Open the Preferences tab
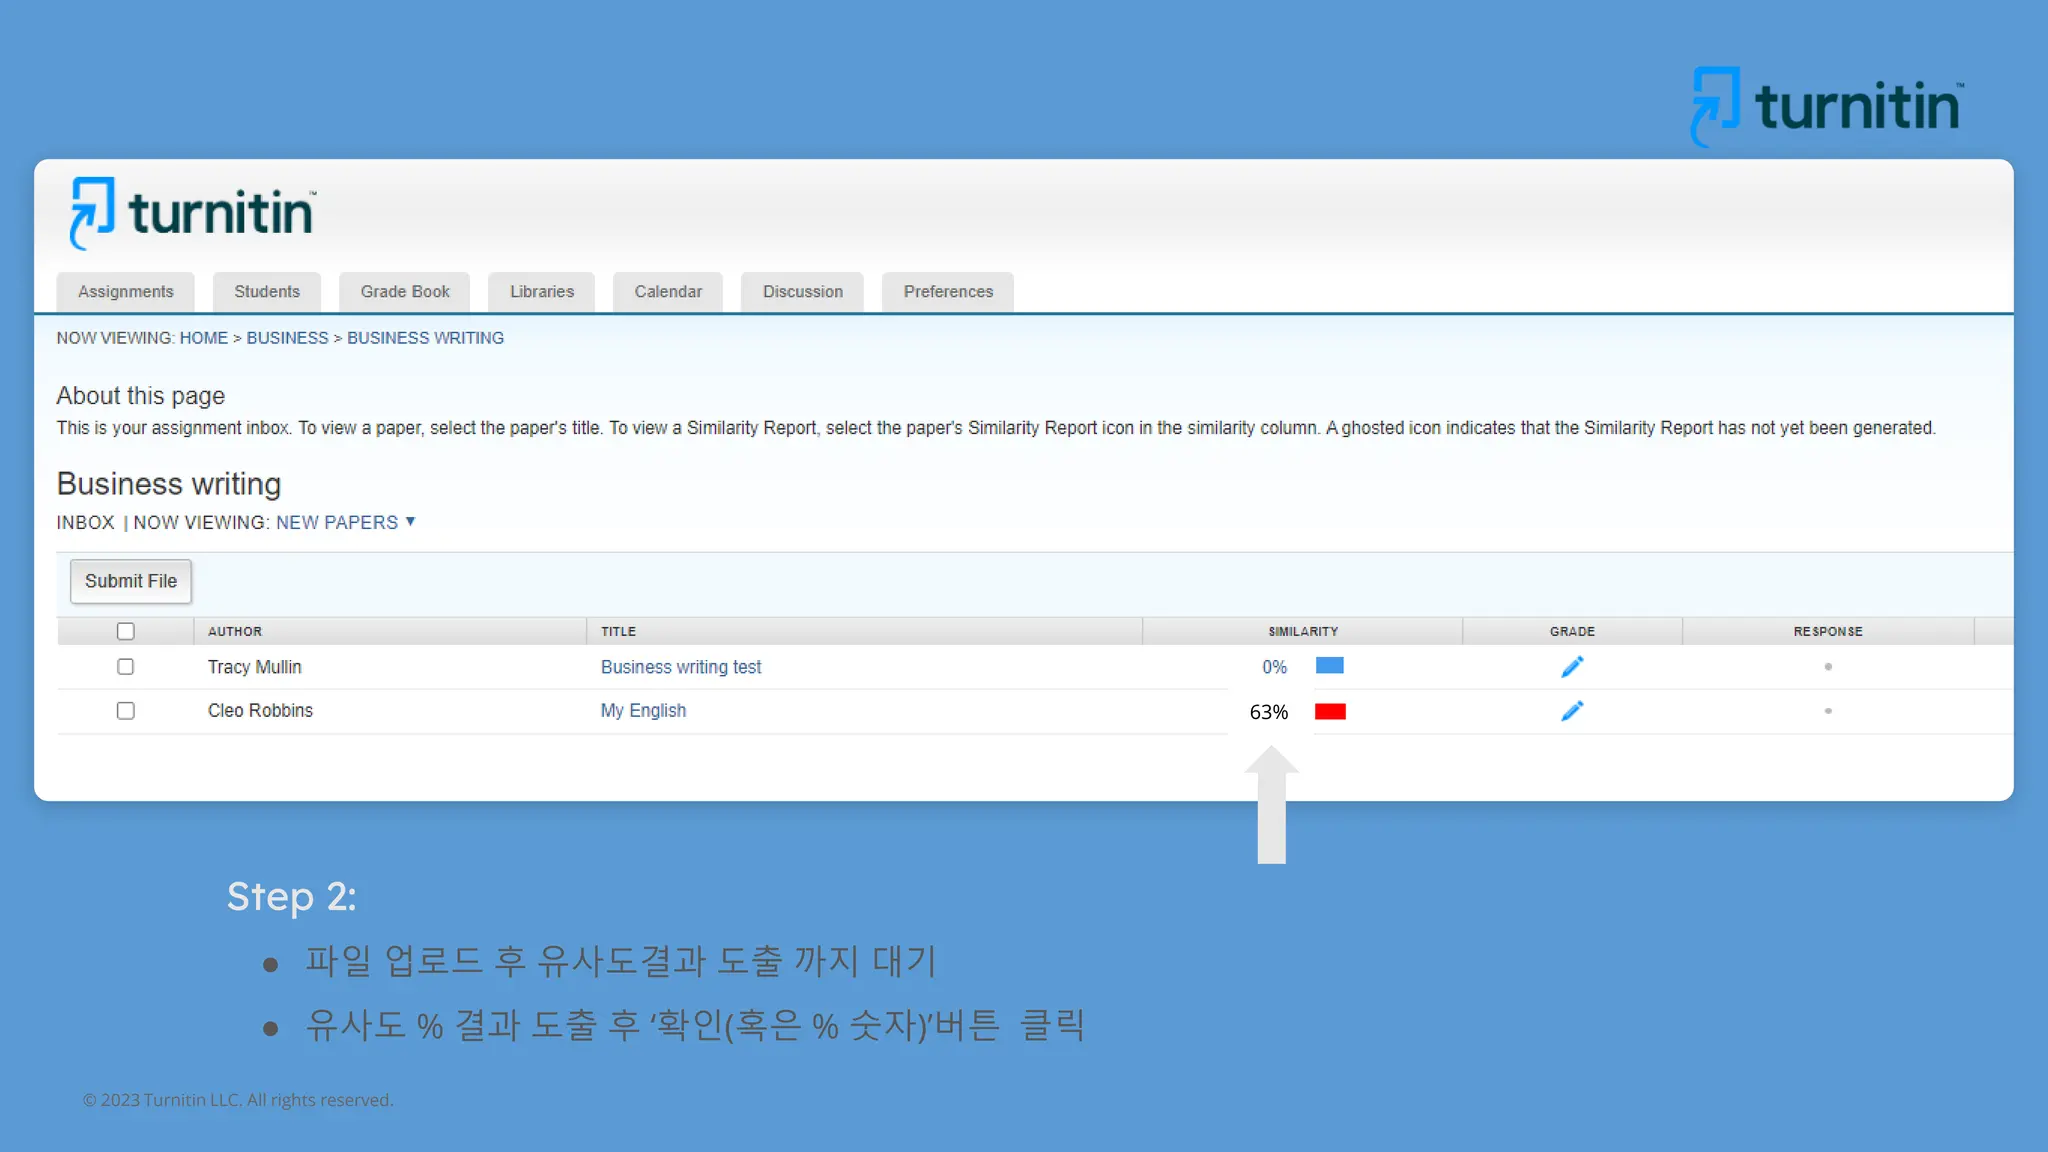2048x1152 pixels. click(948, 292)
